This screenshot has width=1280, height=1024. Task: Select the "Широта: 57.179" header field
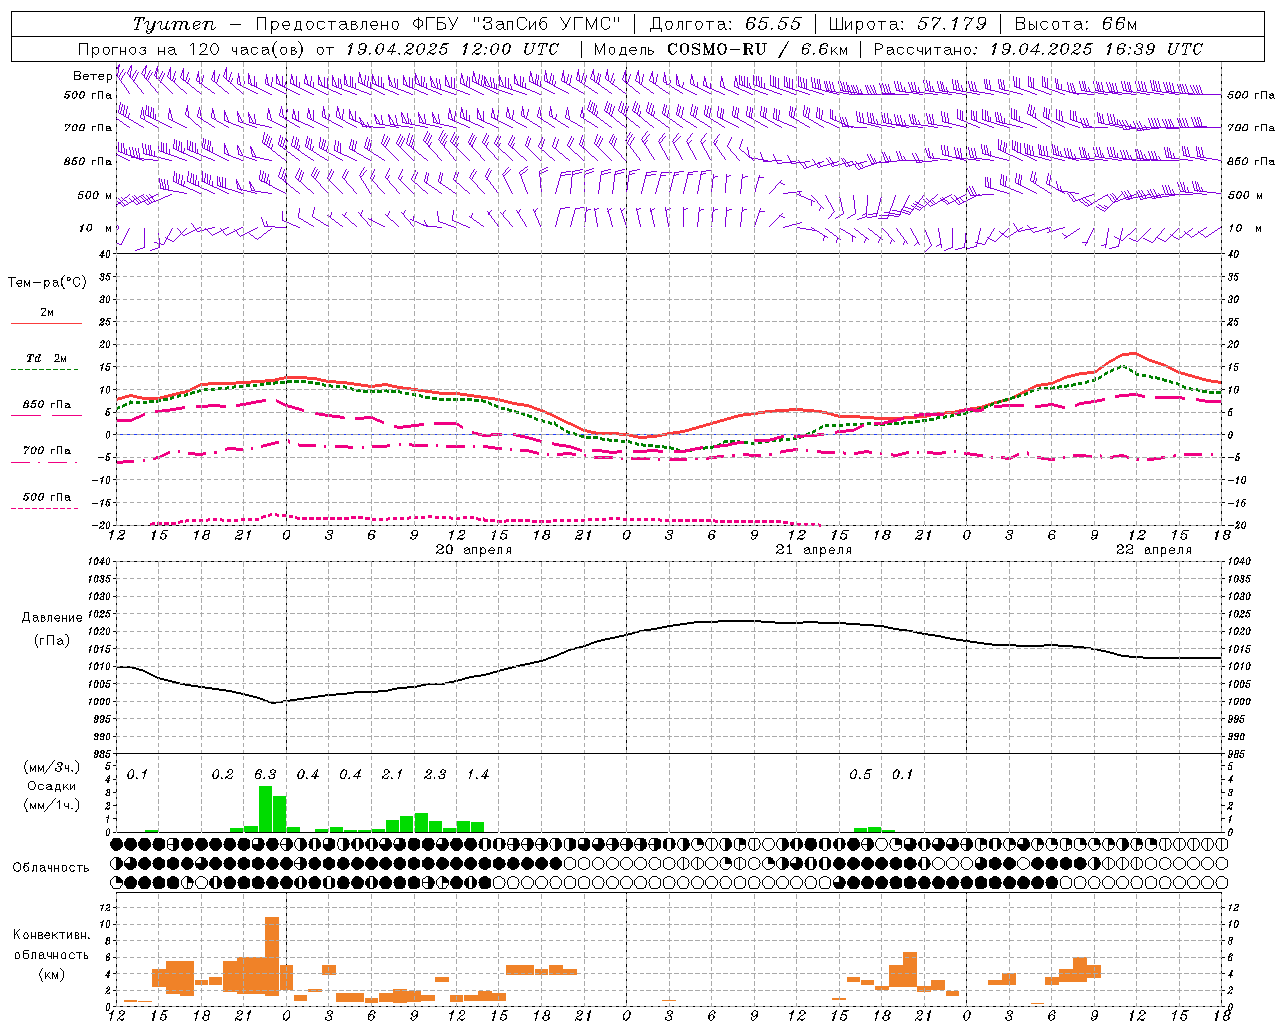tap(907, 24)
